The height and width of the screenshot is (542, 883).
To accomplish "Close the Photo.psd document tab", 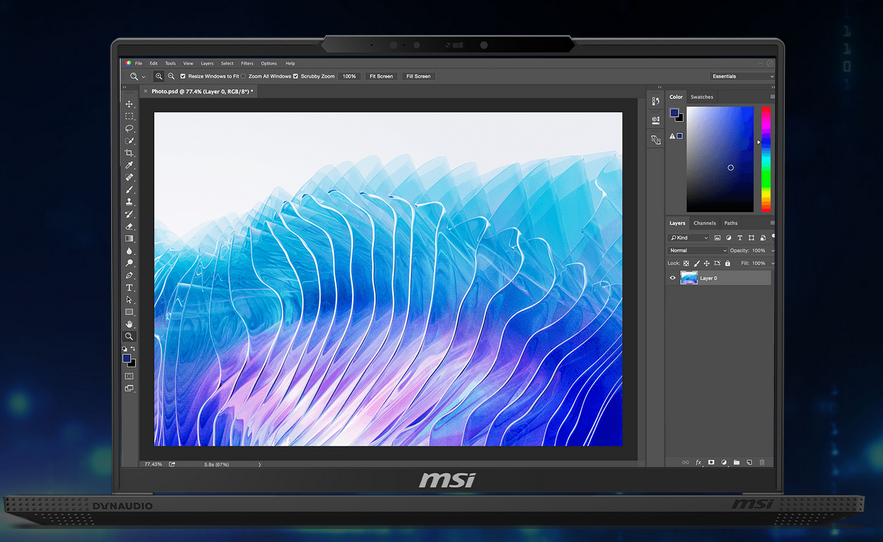I will [146, 91].
